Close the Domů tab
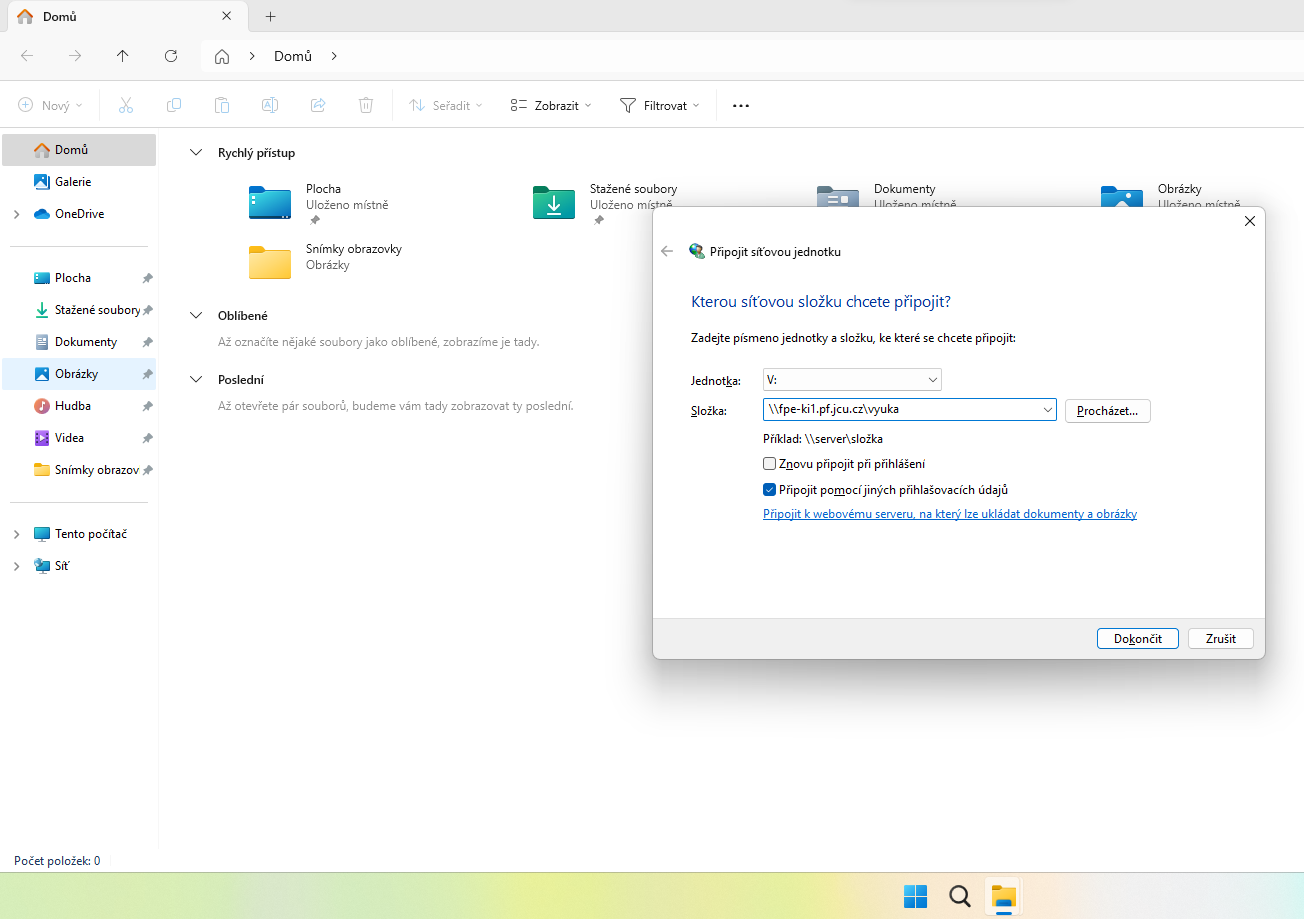 coord(227,16)
